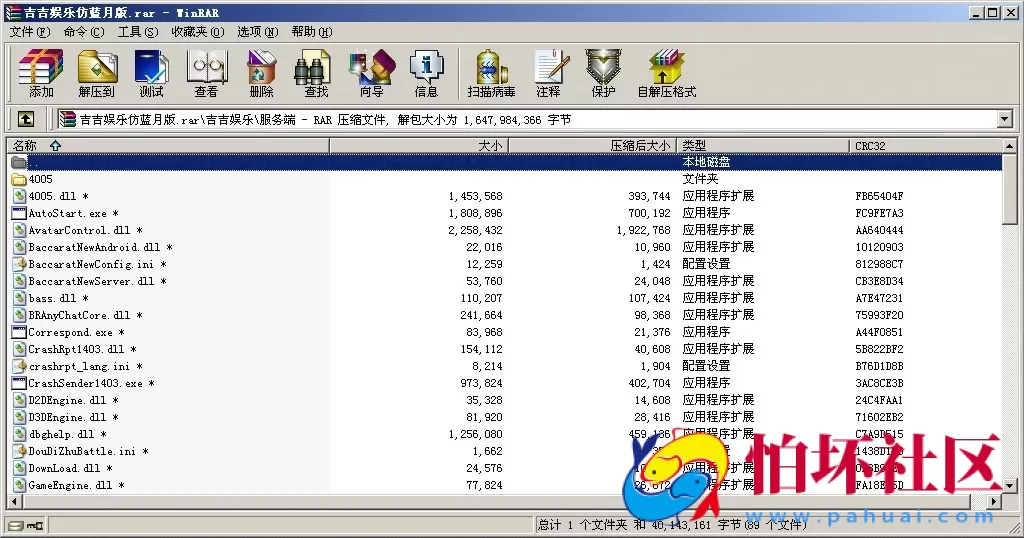Click the 添加 (Add) toolbar icon
This screenshot has width=1024, height=538.
pos(40,73)
